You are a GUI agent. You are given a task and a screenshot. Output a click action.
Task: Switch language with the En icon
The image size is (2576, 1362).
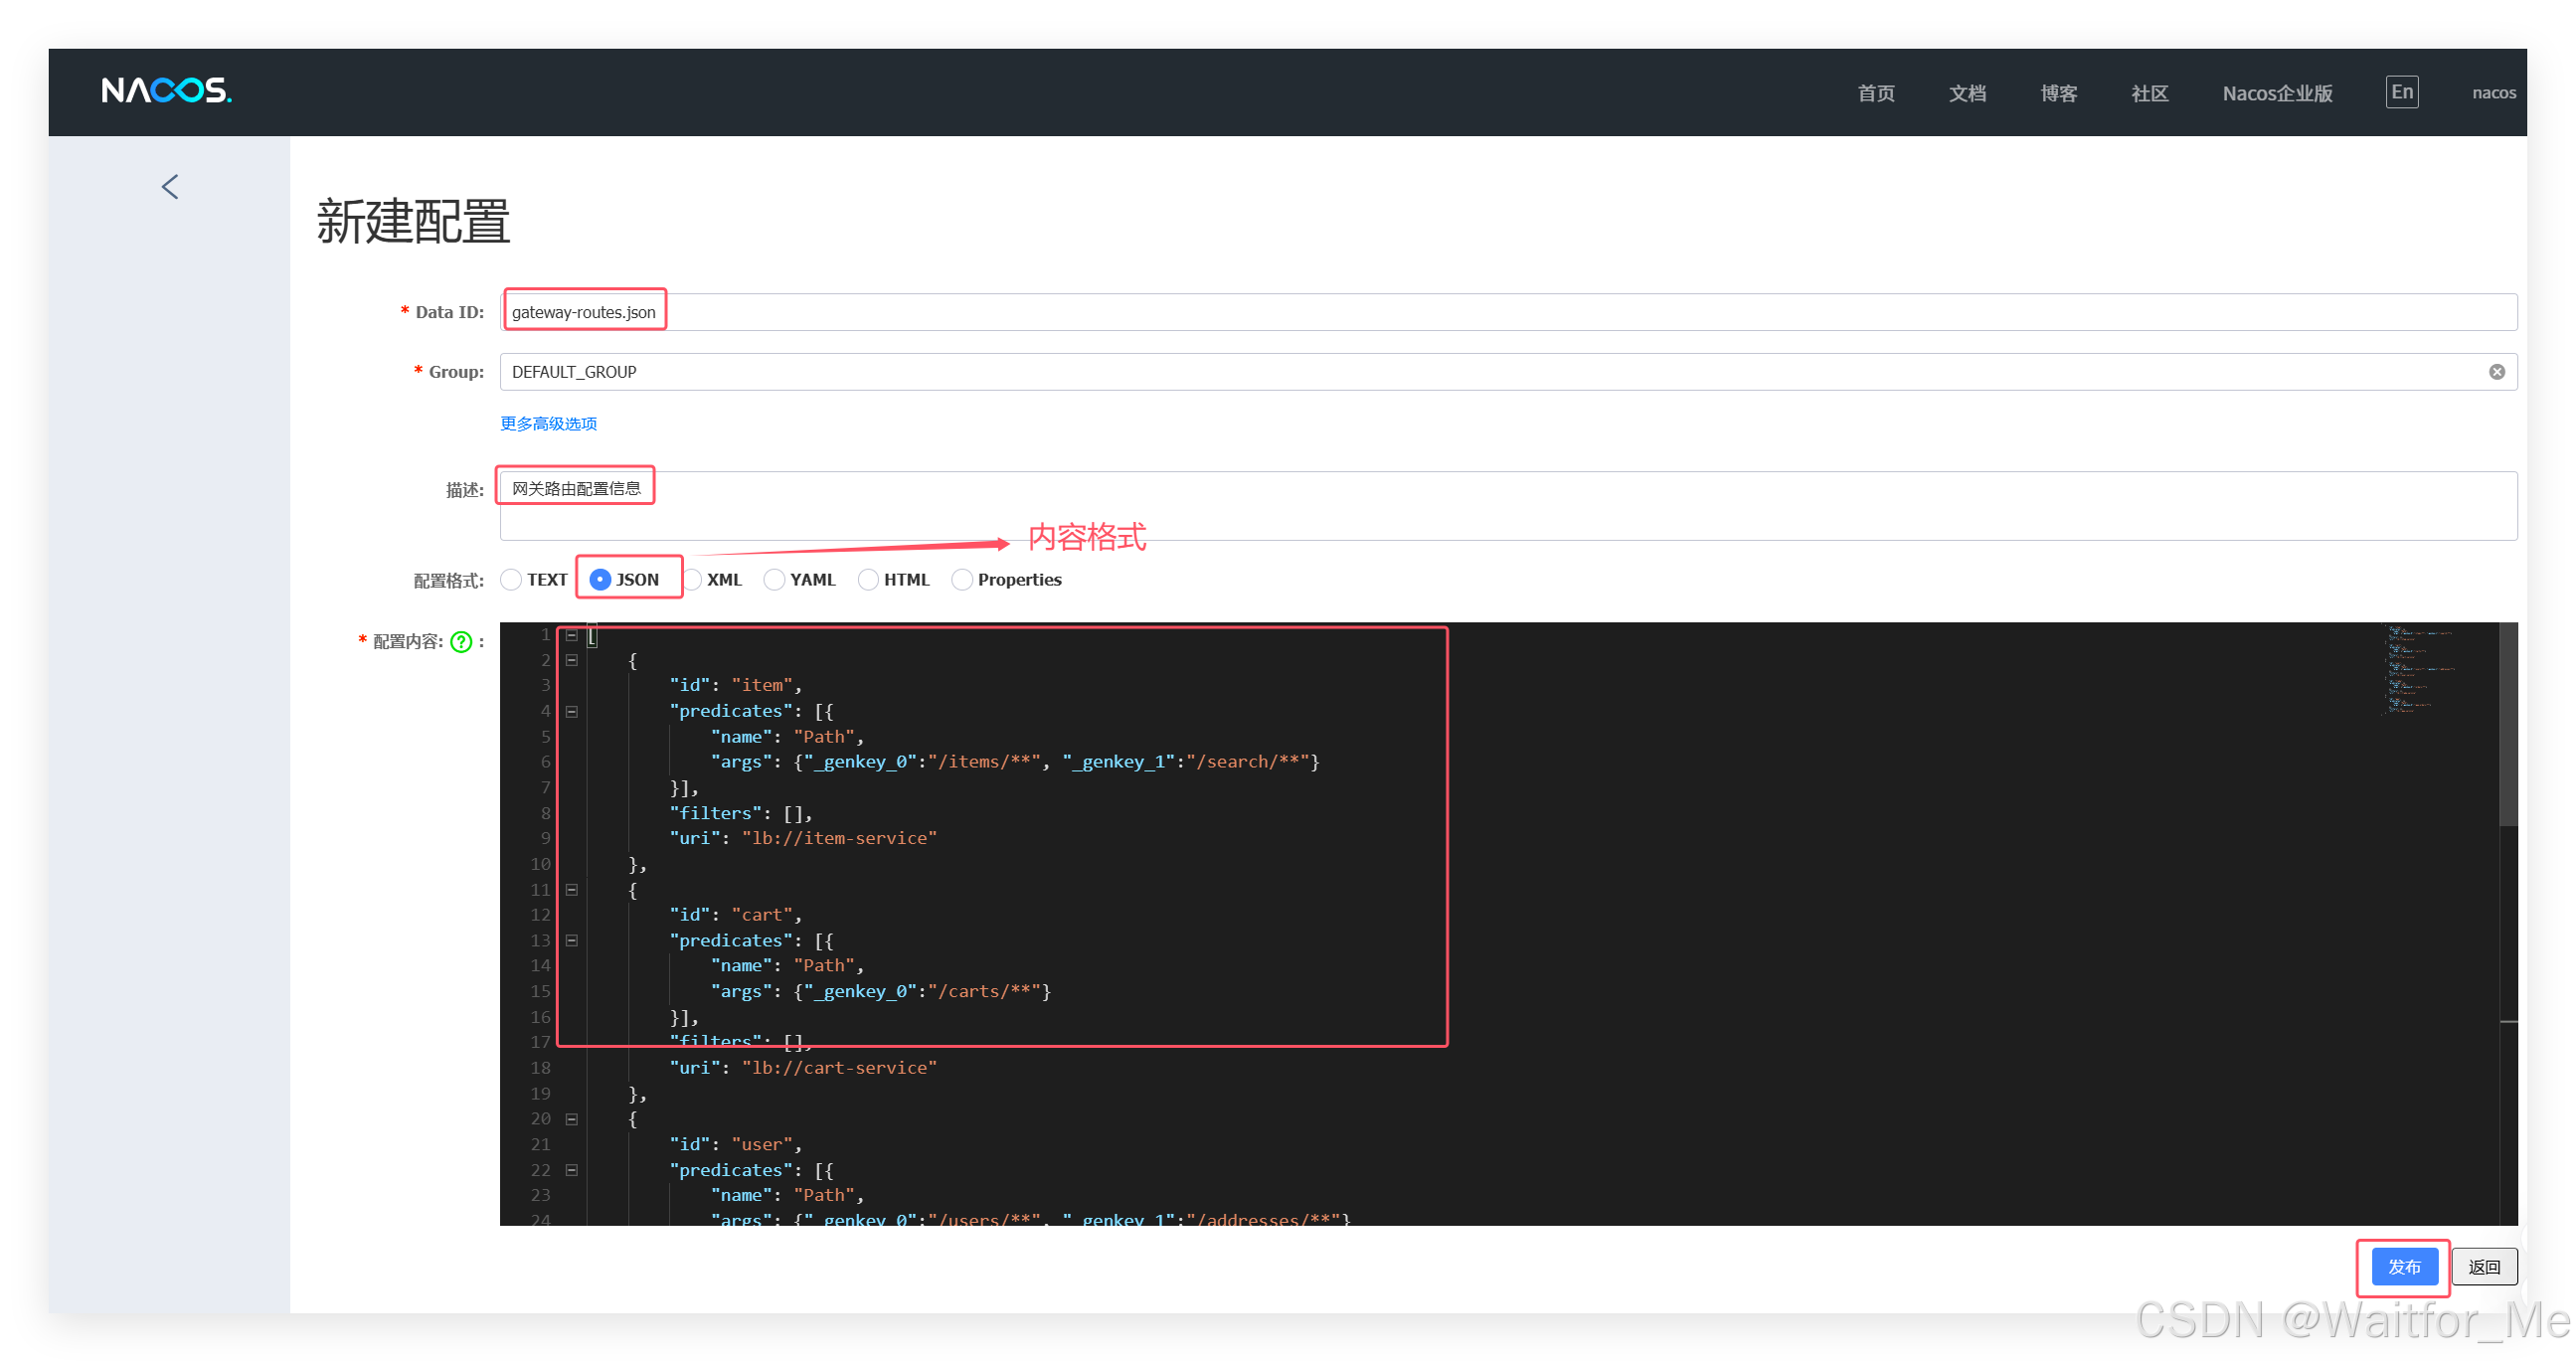(2401, 92)
